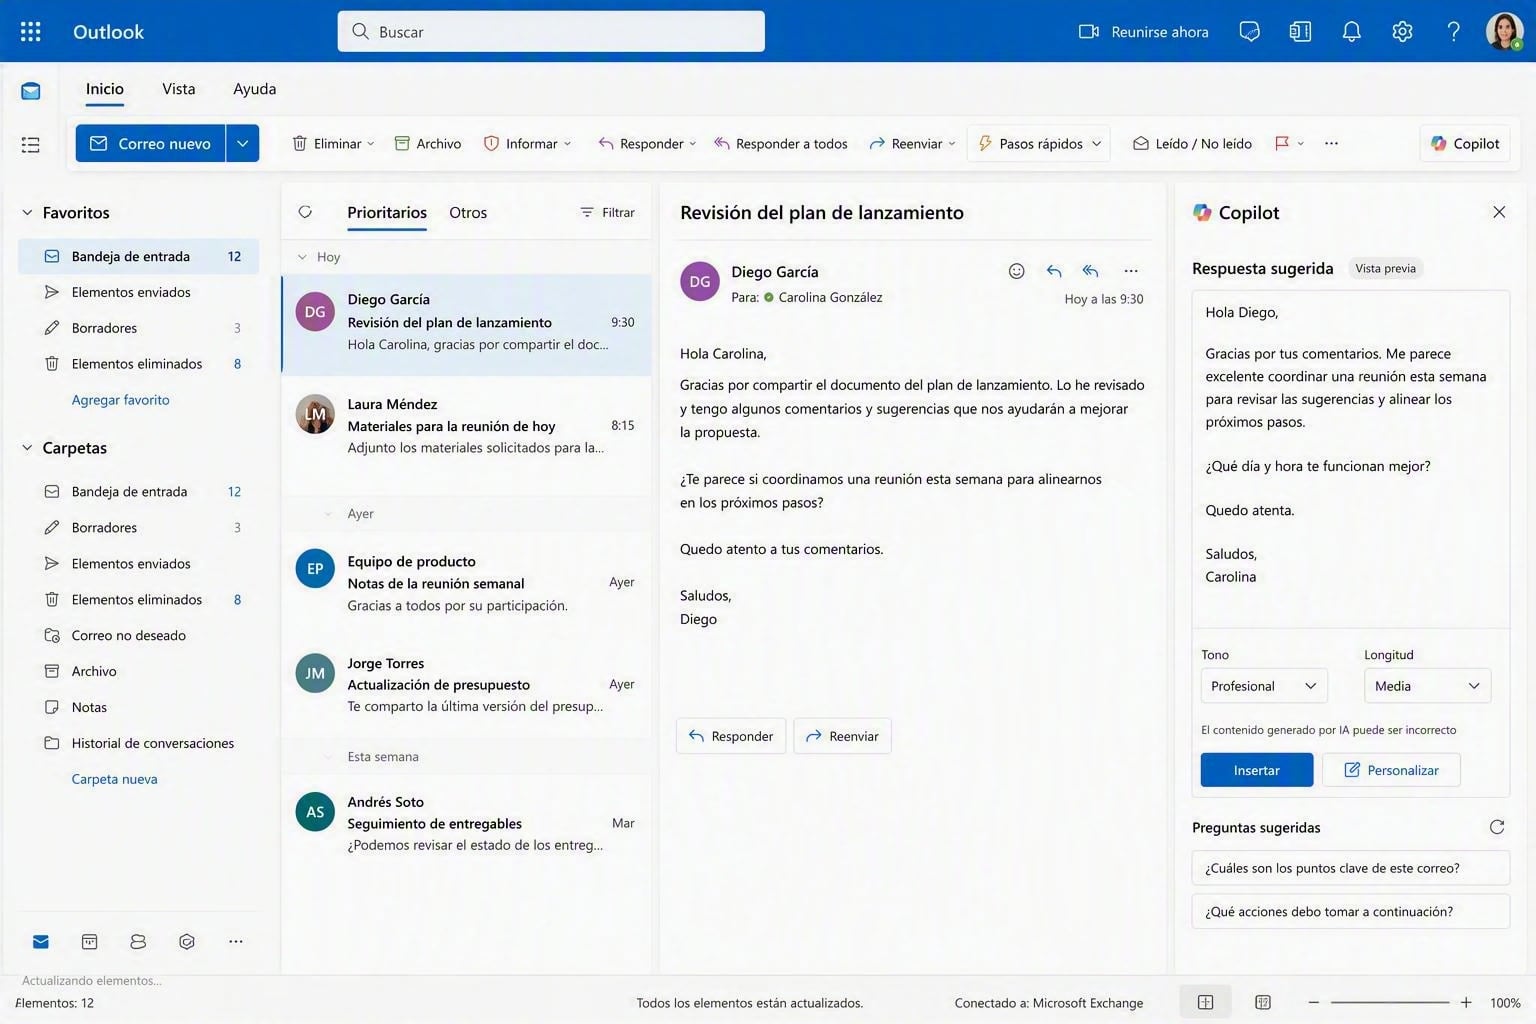Viewport: 1536px width, 1024px height.
Task: Click the emoji reaction icon in message
Action: (x=1016, y=271)
